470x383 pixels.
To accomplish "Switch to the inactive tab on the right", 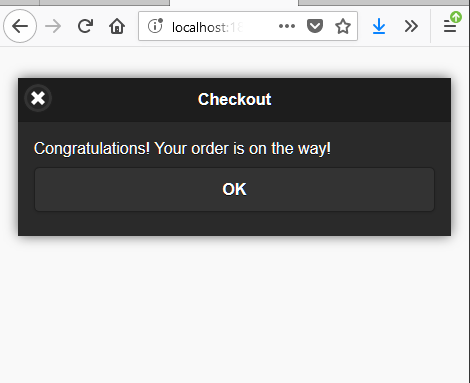I will 383,3.
